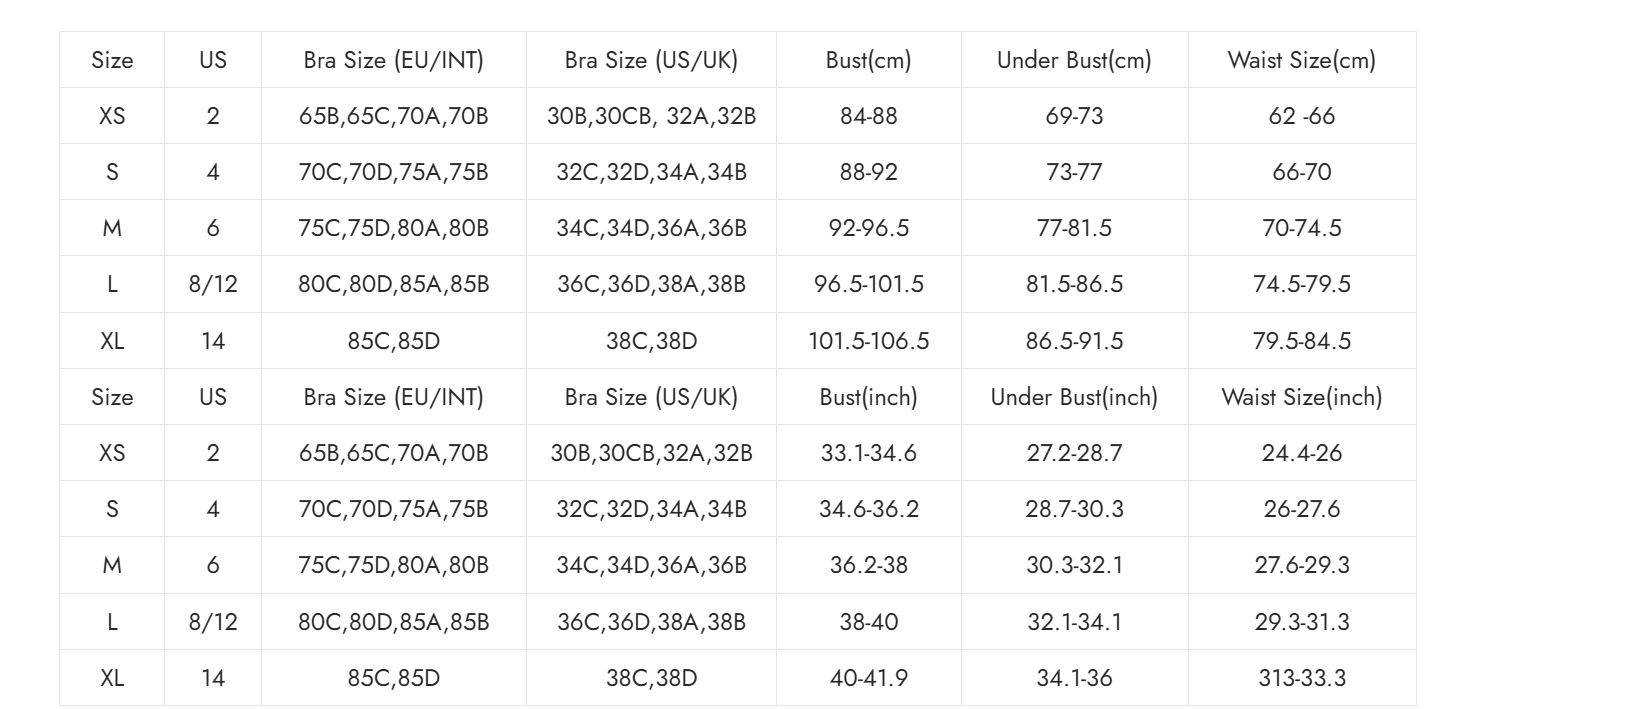1642x709 pixels.
Task: Click the Bust(cm) column header
Action: [868, 60]
